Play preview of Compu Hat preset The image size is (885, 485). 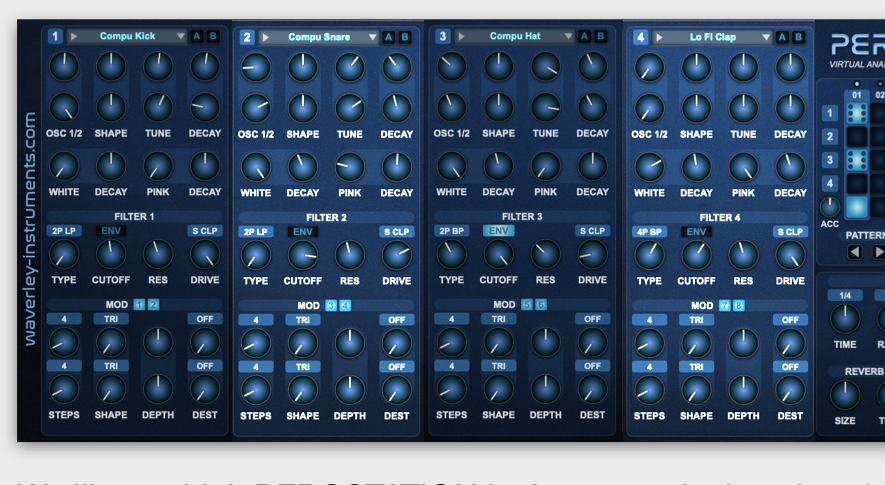tap(461, 36)
